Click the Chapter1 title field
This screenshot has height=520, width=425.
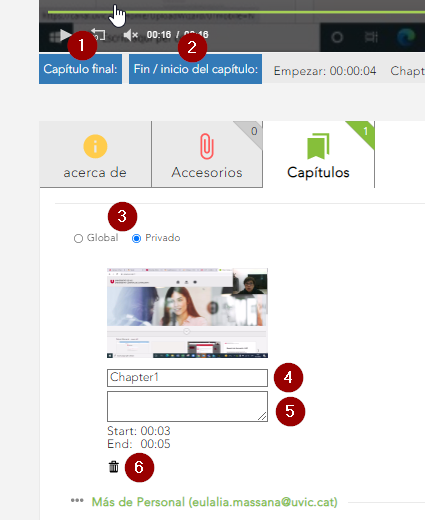click(187, 378)
